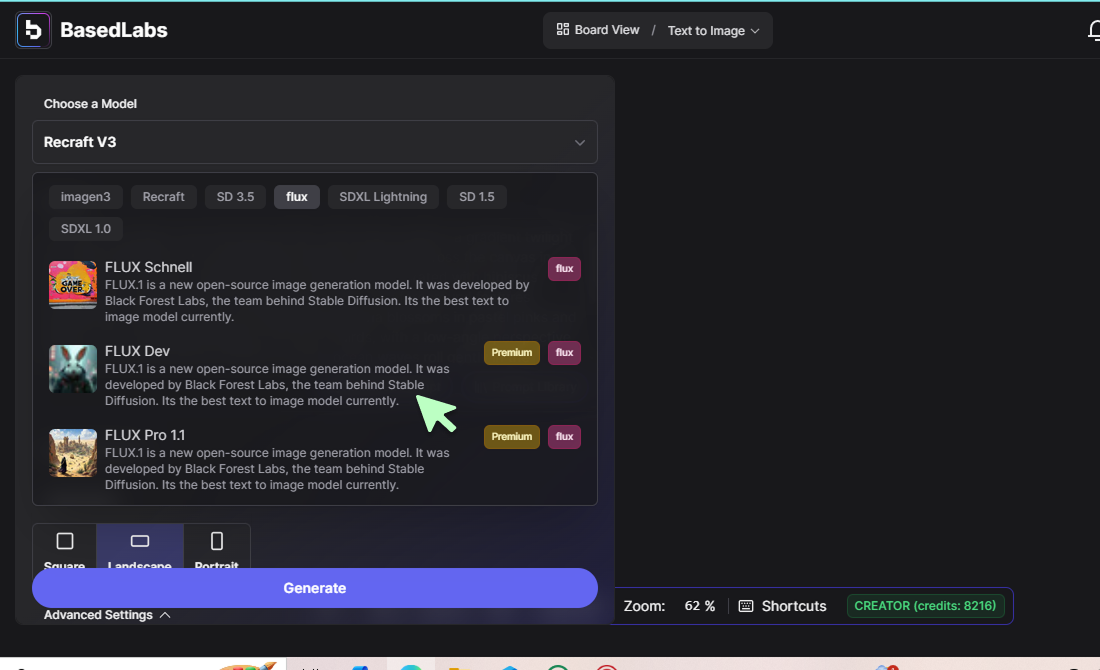The image size is (1100, 670).
Task: Select the flux filter tag
Action: tap(297, 197)
